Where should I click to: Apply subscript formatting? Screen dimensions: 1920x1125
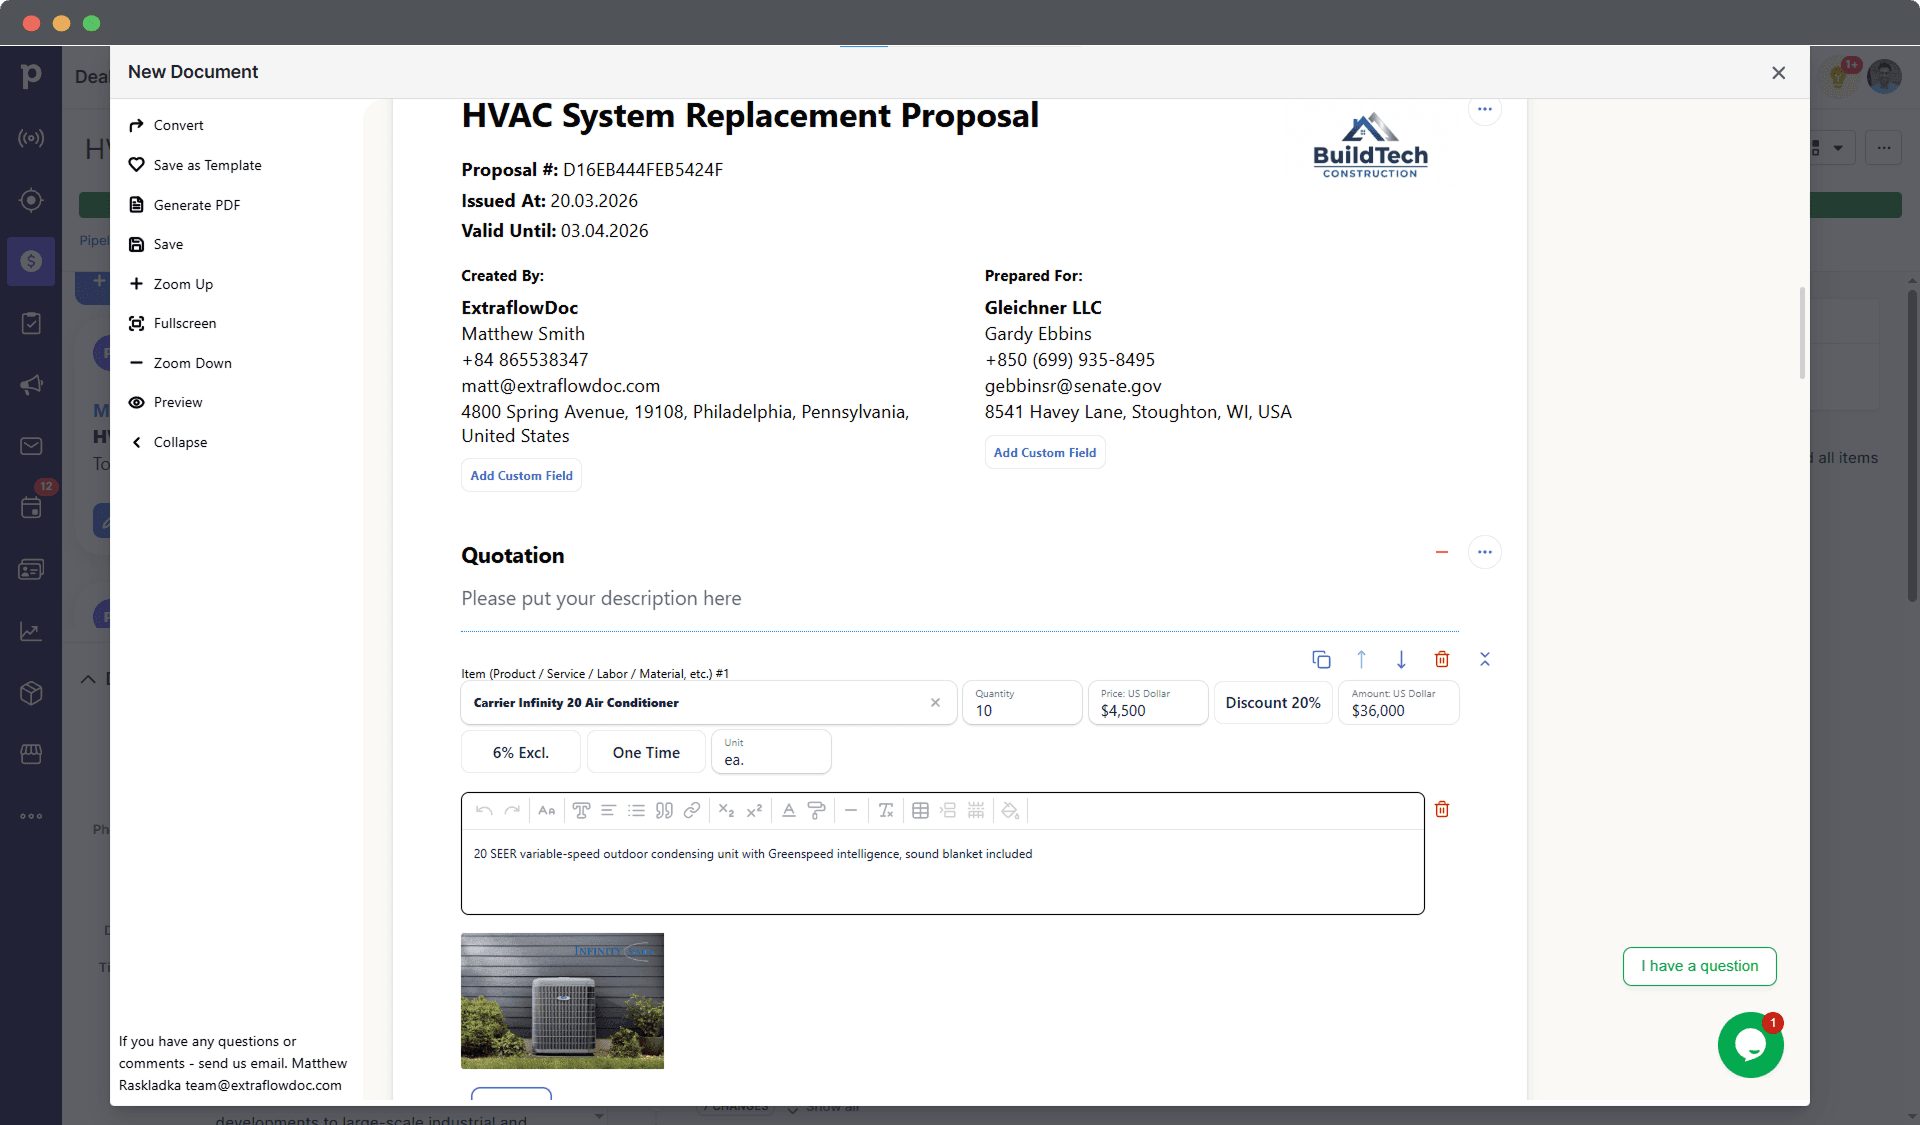tap(727, 811)
